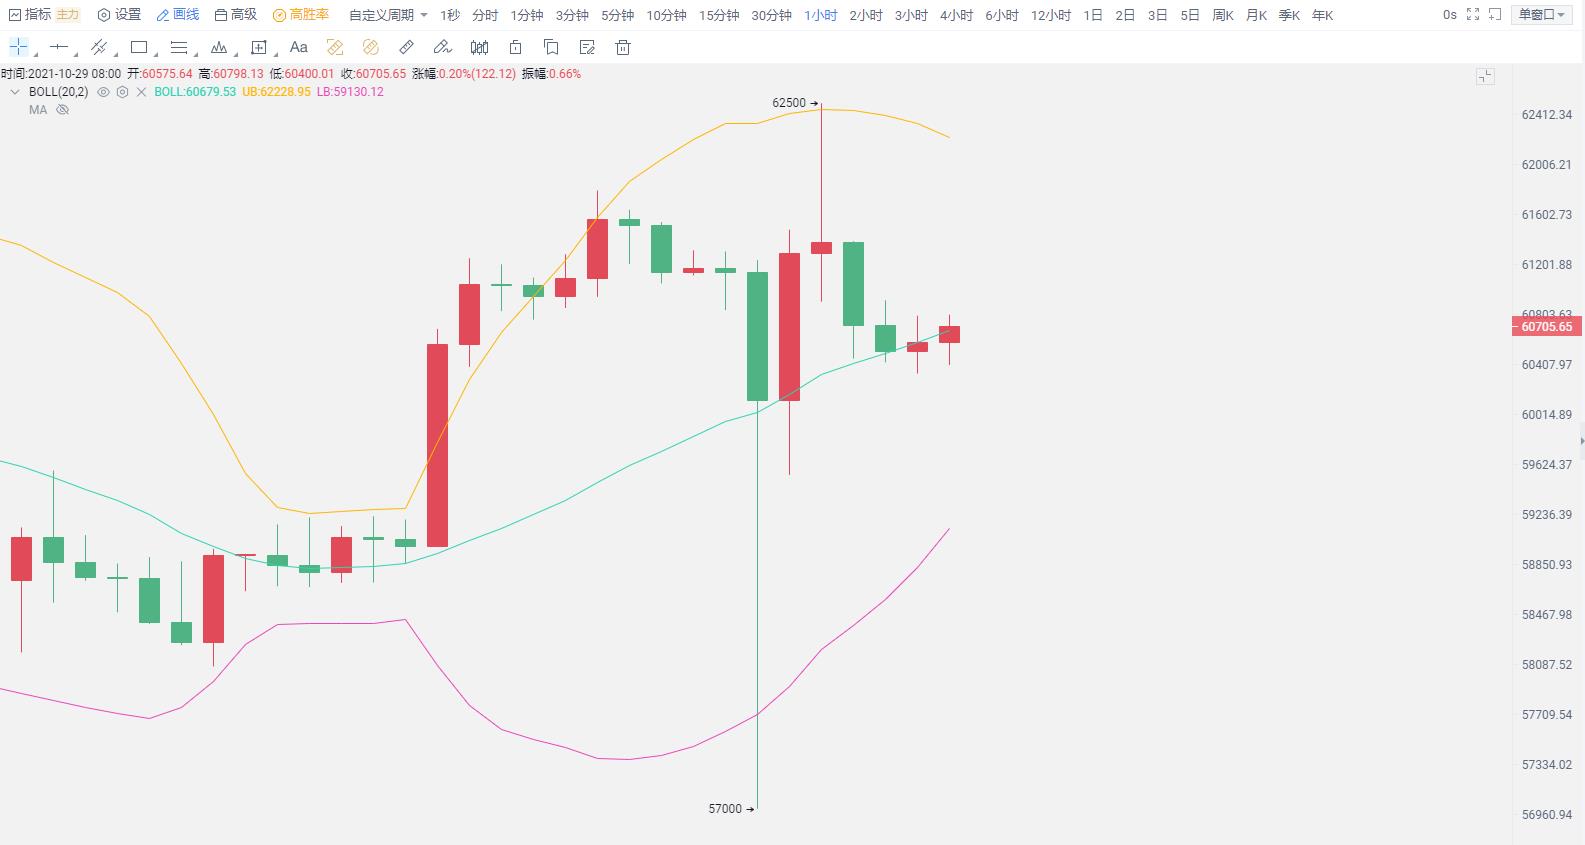Switch to the 周K weekly timeframe
Viewport: 1585px width, 845px height.
[1222, 15]
